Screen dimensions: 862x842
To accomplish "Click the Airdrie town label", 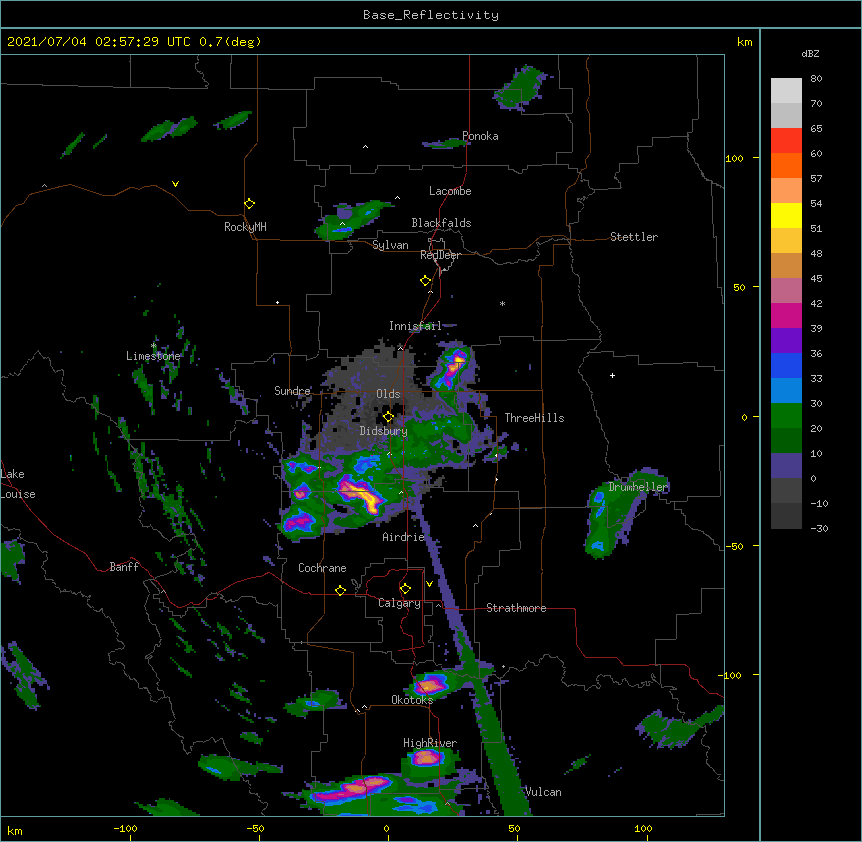I will tap(403, 537).
